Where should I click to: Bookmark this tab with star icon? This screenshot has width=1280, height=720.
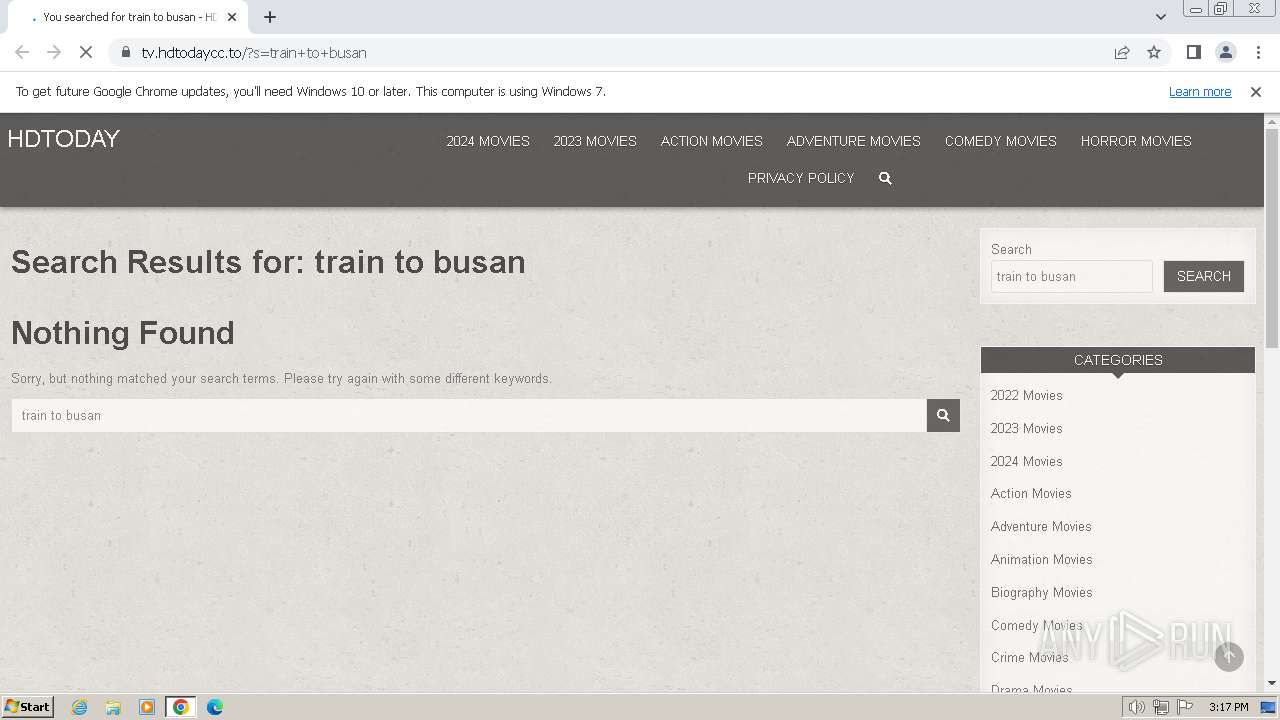coord(1154,52)
